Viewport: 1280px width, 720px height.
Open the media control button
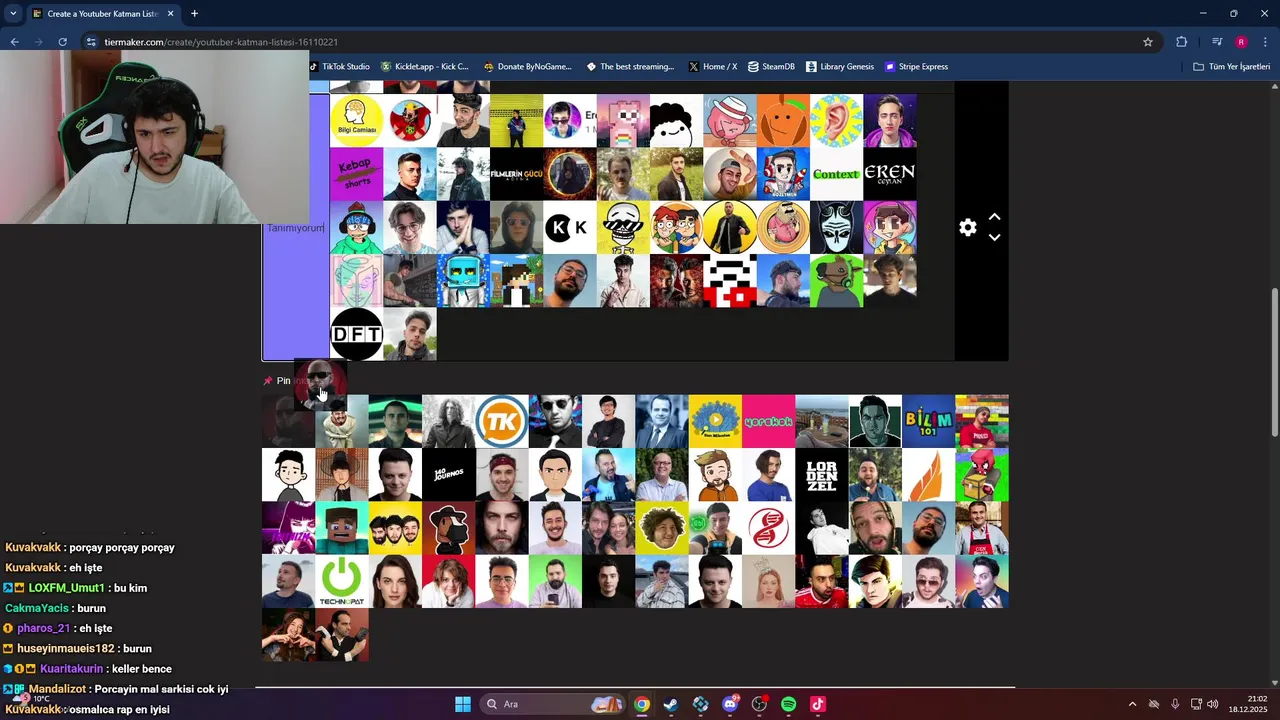(1216, 42)
